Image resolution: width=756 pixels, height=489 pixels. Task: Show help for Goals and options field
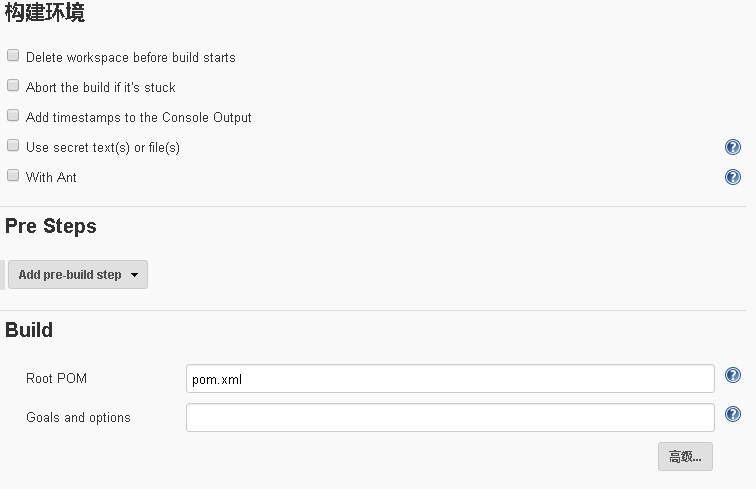pyautogui.click(x=732, y=414)
